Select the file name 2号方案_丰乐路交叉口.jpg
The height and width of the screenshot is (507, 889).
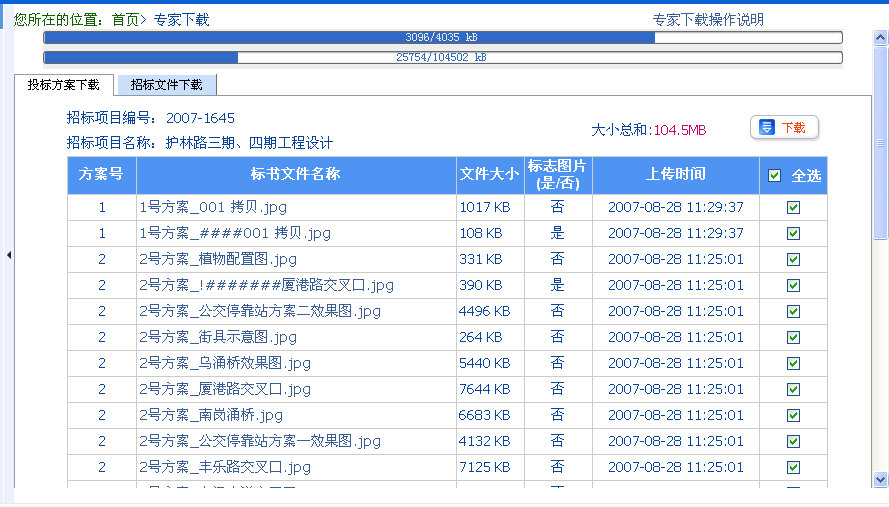pos(225,468)
